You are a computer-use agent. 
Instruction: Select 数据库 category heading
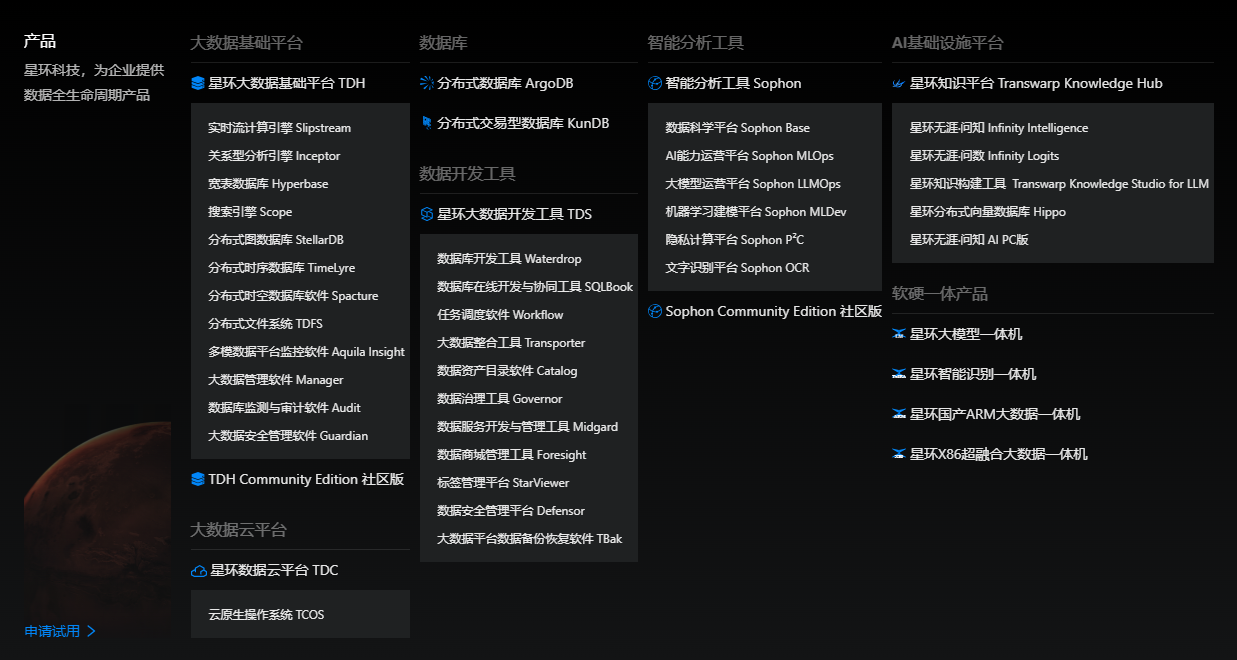pyautogui.click(x=443, y=43)
